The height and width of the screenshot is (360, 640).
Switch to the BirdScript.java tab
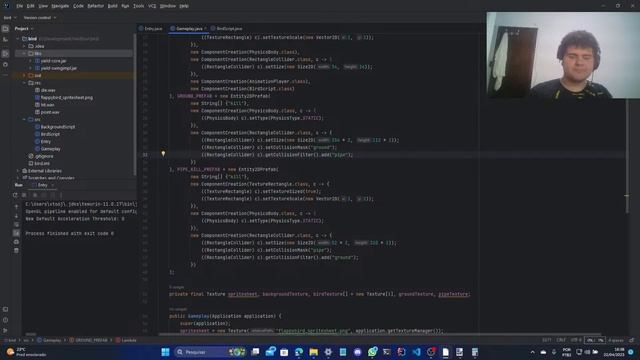227,29
